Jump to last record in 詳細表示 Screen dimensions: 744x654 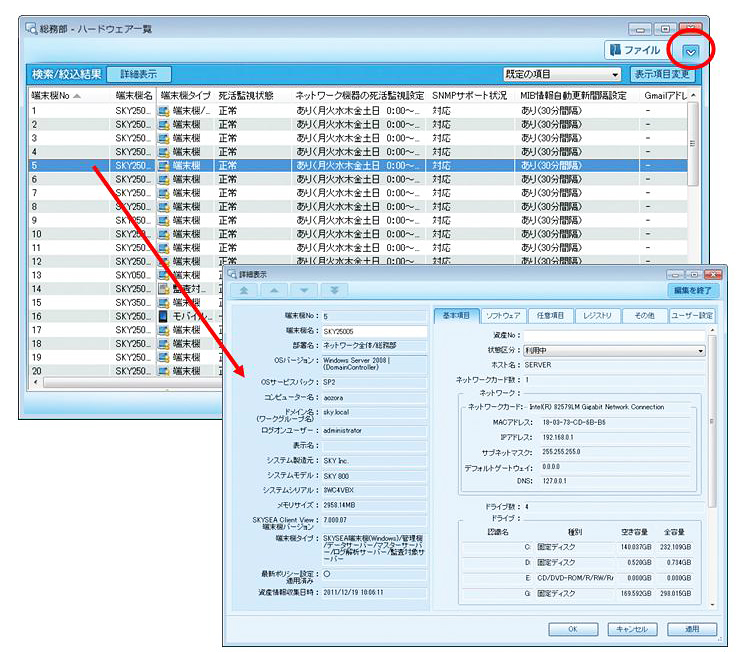coord(334,290)
